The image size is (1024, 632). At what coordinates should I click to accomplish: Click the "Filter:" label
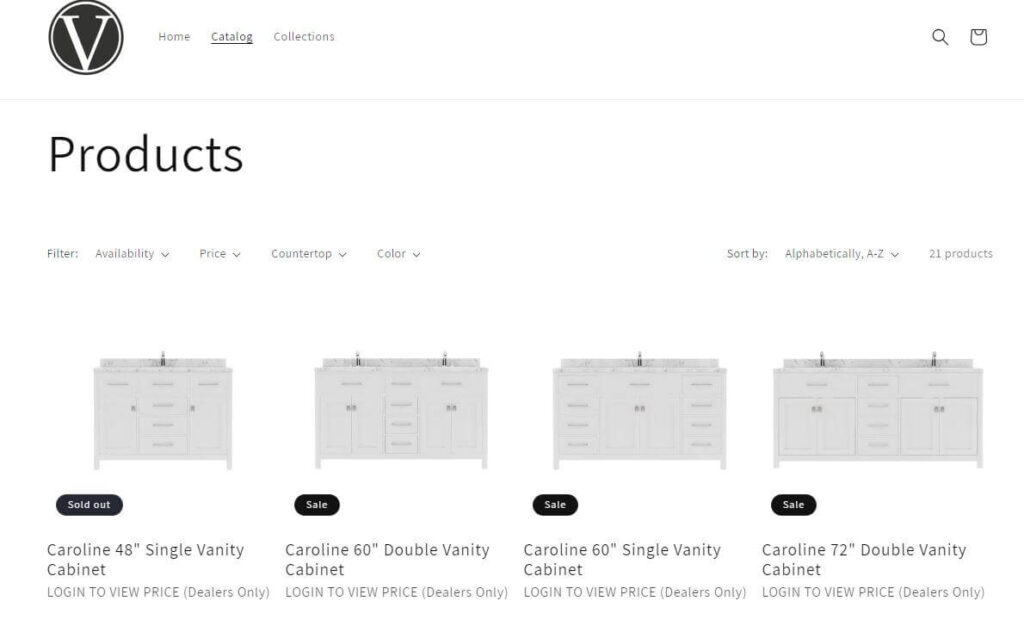[x=63, y=253]
